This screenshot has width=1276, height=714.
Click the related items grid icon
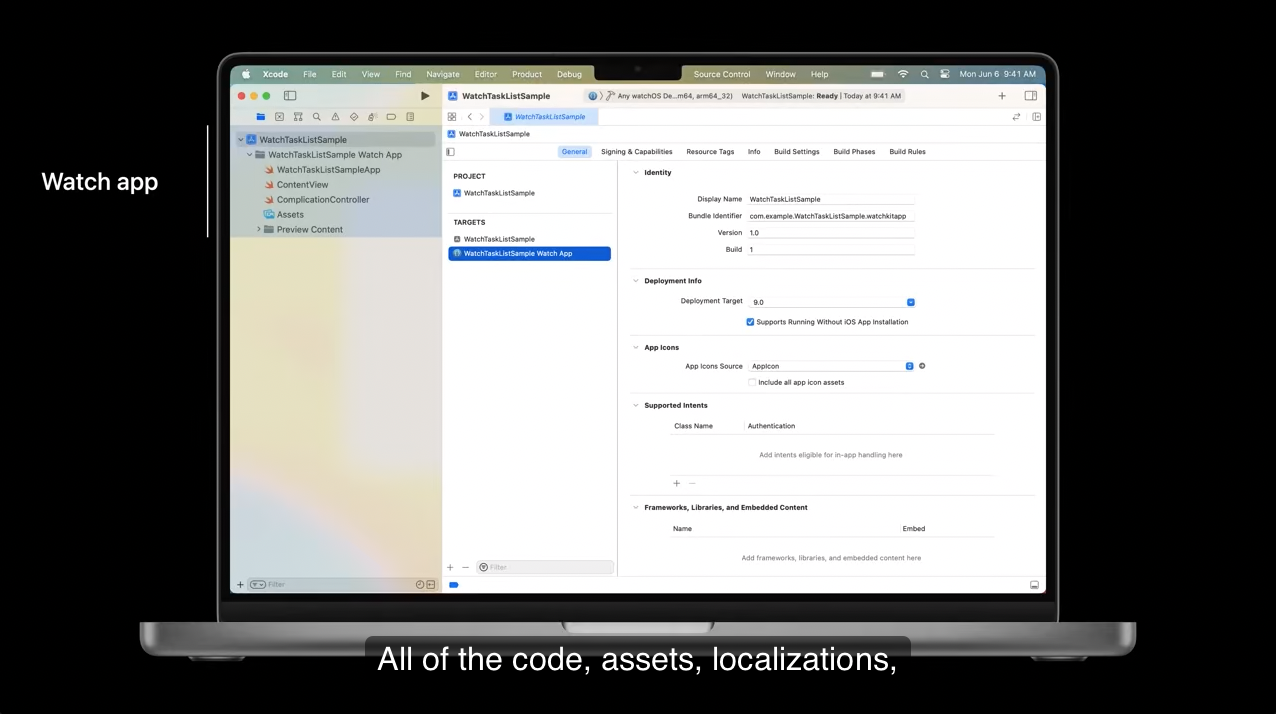pyautogui.click(x=452, y=117)
